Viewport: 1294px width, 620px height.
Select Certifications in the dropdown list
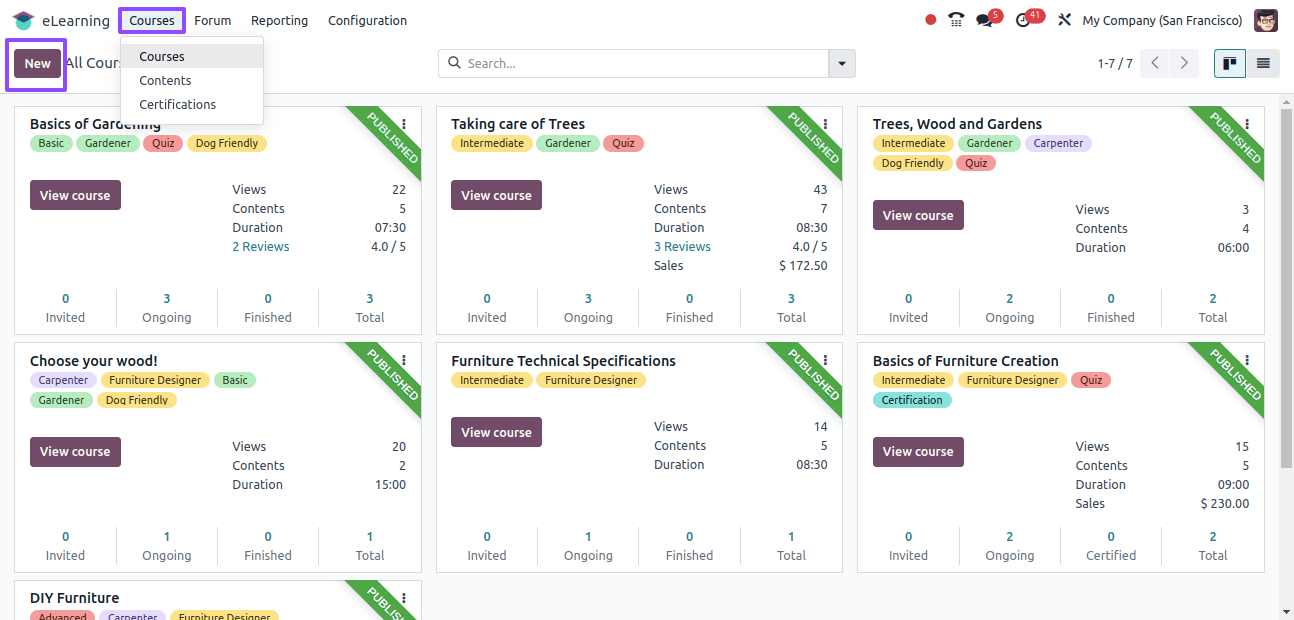pos(192,105)
